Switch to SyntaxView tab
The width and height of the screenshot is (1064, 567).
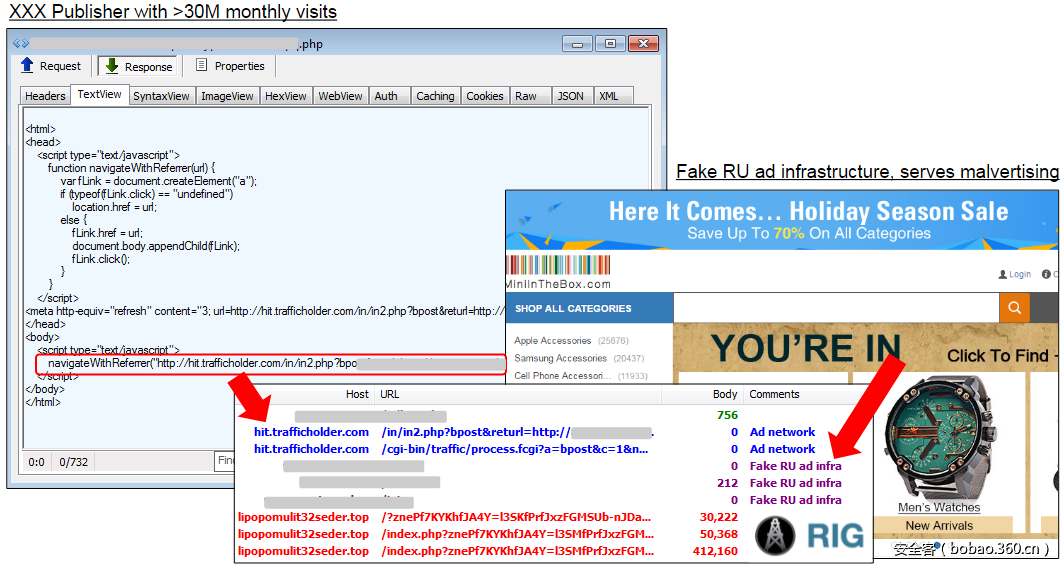pyautogui.click(x=162, y=96)
